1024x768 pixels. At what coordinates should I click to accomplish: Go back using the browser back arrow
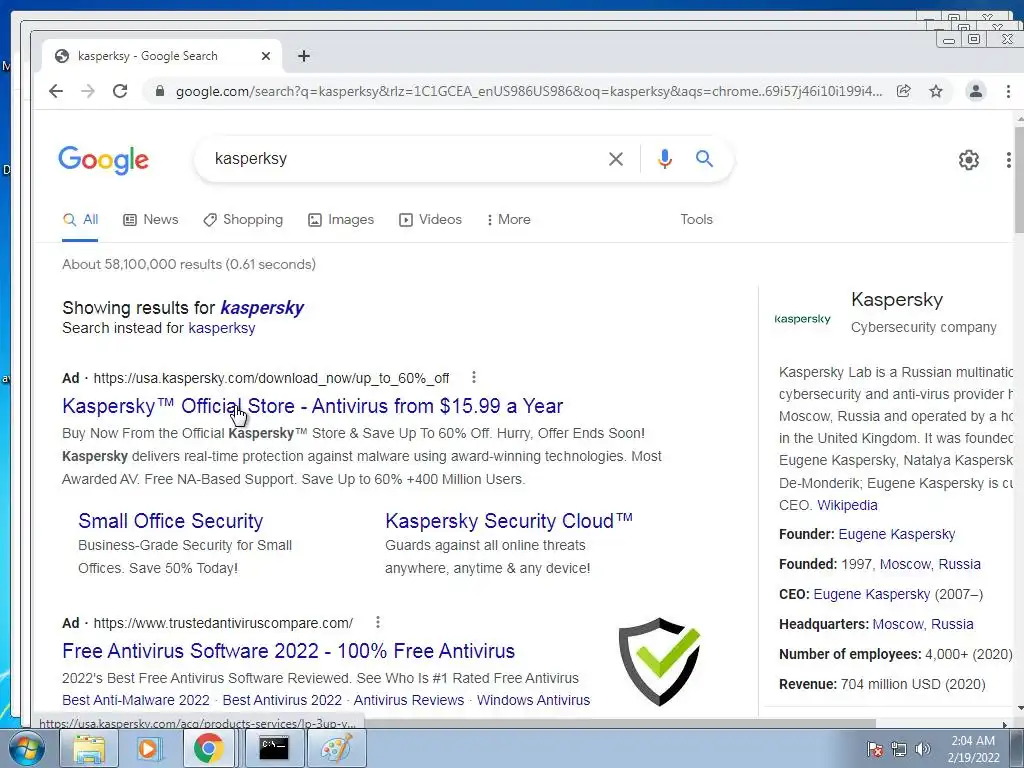point(56,91)
